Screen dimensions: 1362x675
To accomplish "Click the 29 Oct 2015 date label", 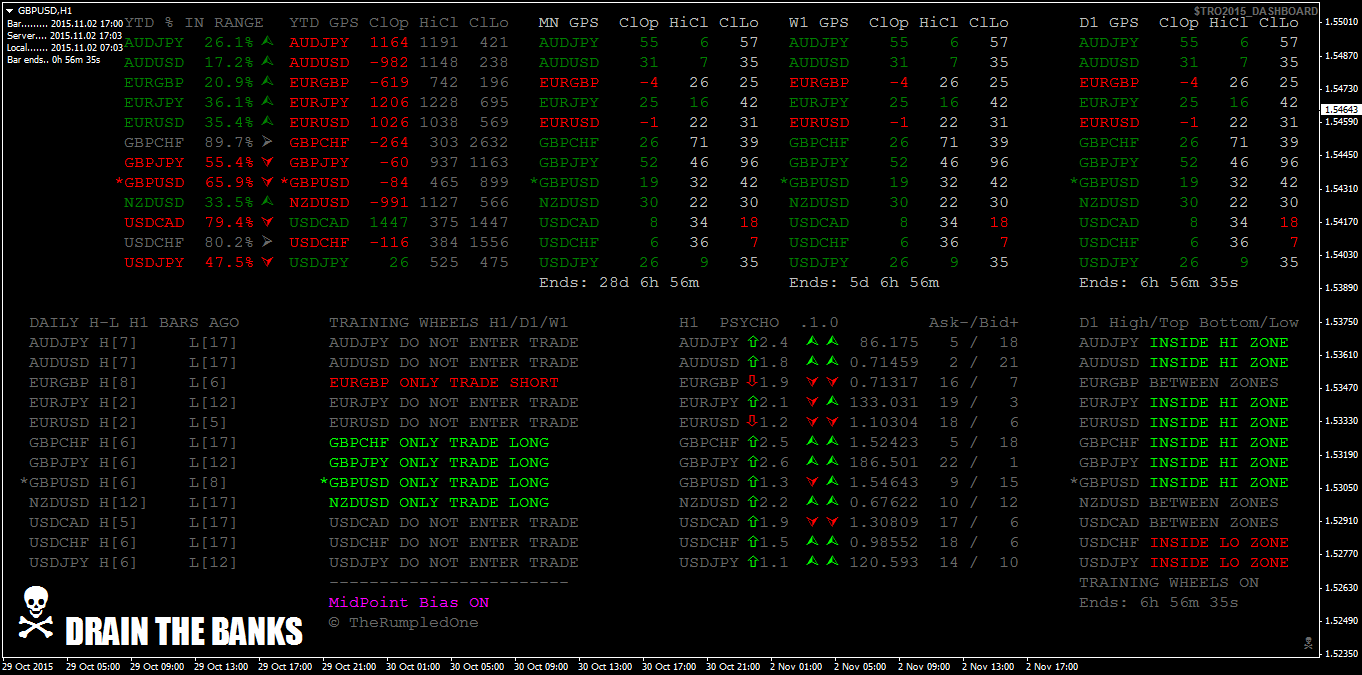I will (28, 666).
